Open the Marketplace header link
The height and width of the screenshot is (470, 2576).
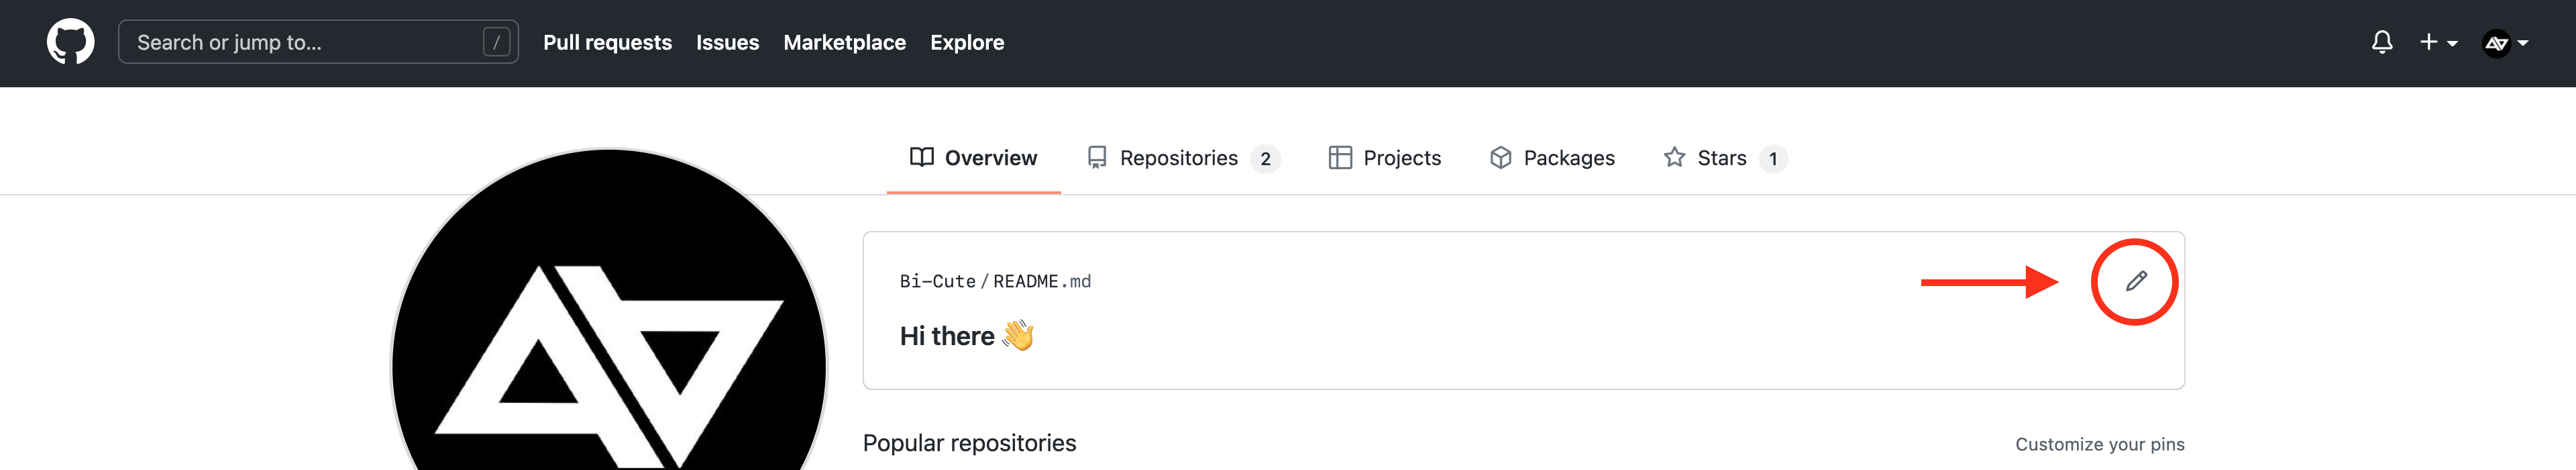pyautogui.click(x=844, y=42)
